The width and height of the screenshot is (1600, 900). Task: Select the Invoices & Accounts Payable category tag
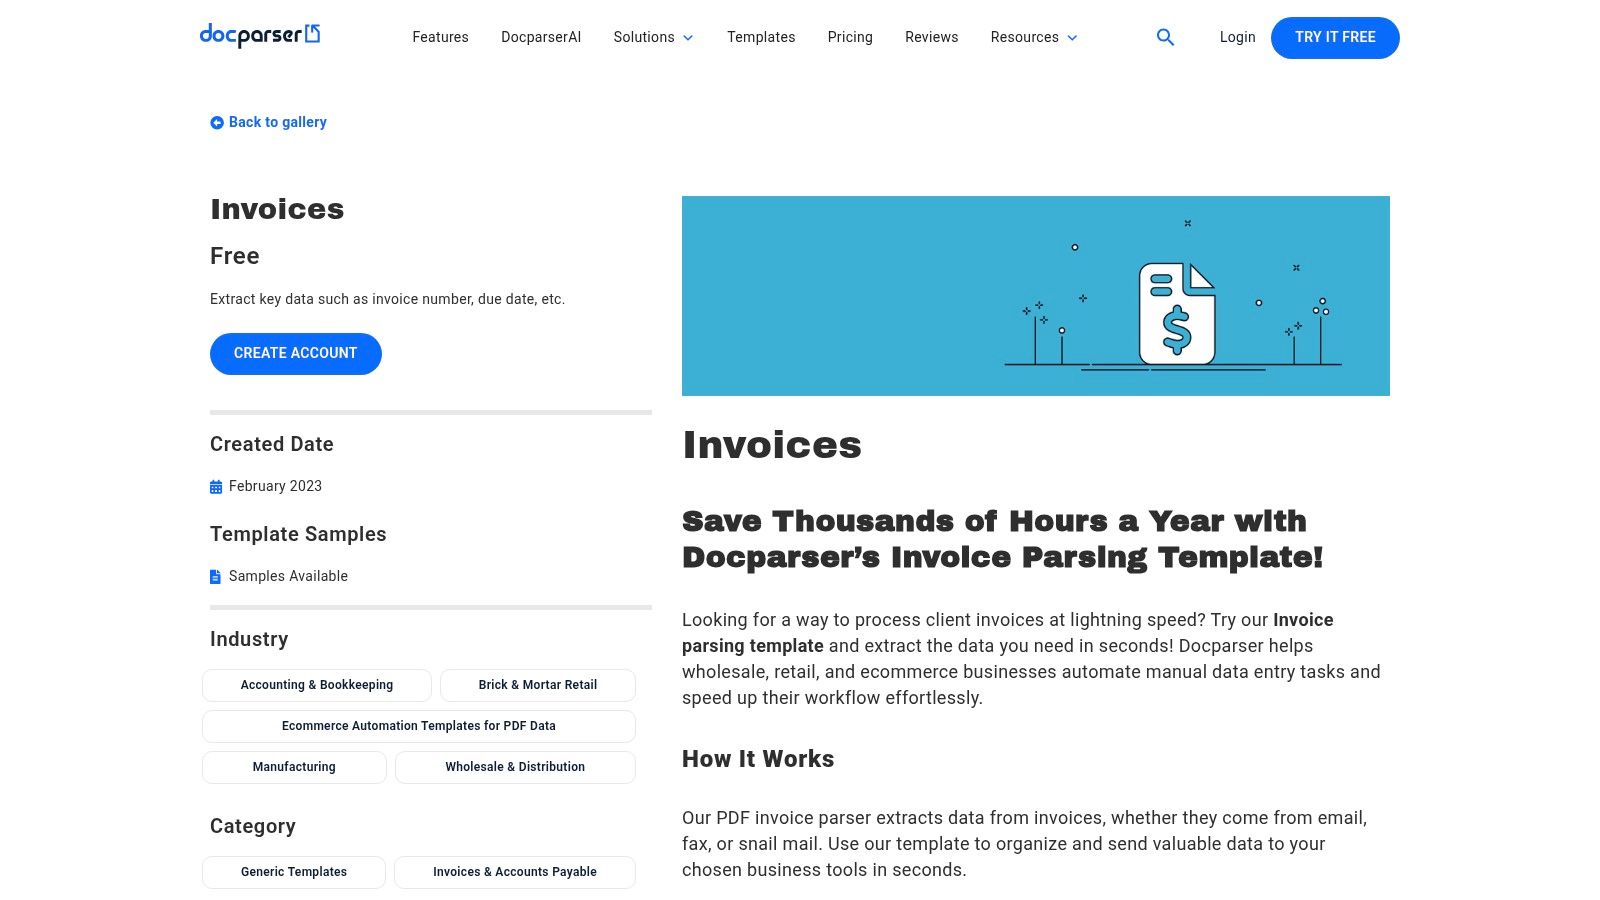coord(514,872)
